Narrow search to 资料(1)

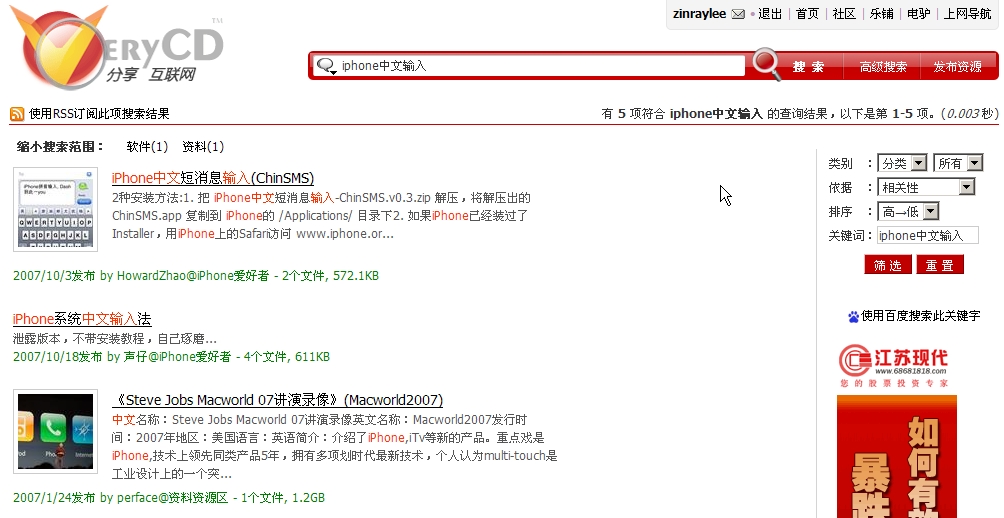pos(203,147)
